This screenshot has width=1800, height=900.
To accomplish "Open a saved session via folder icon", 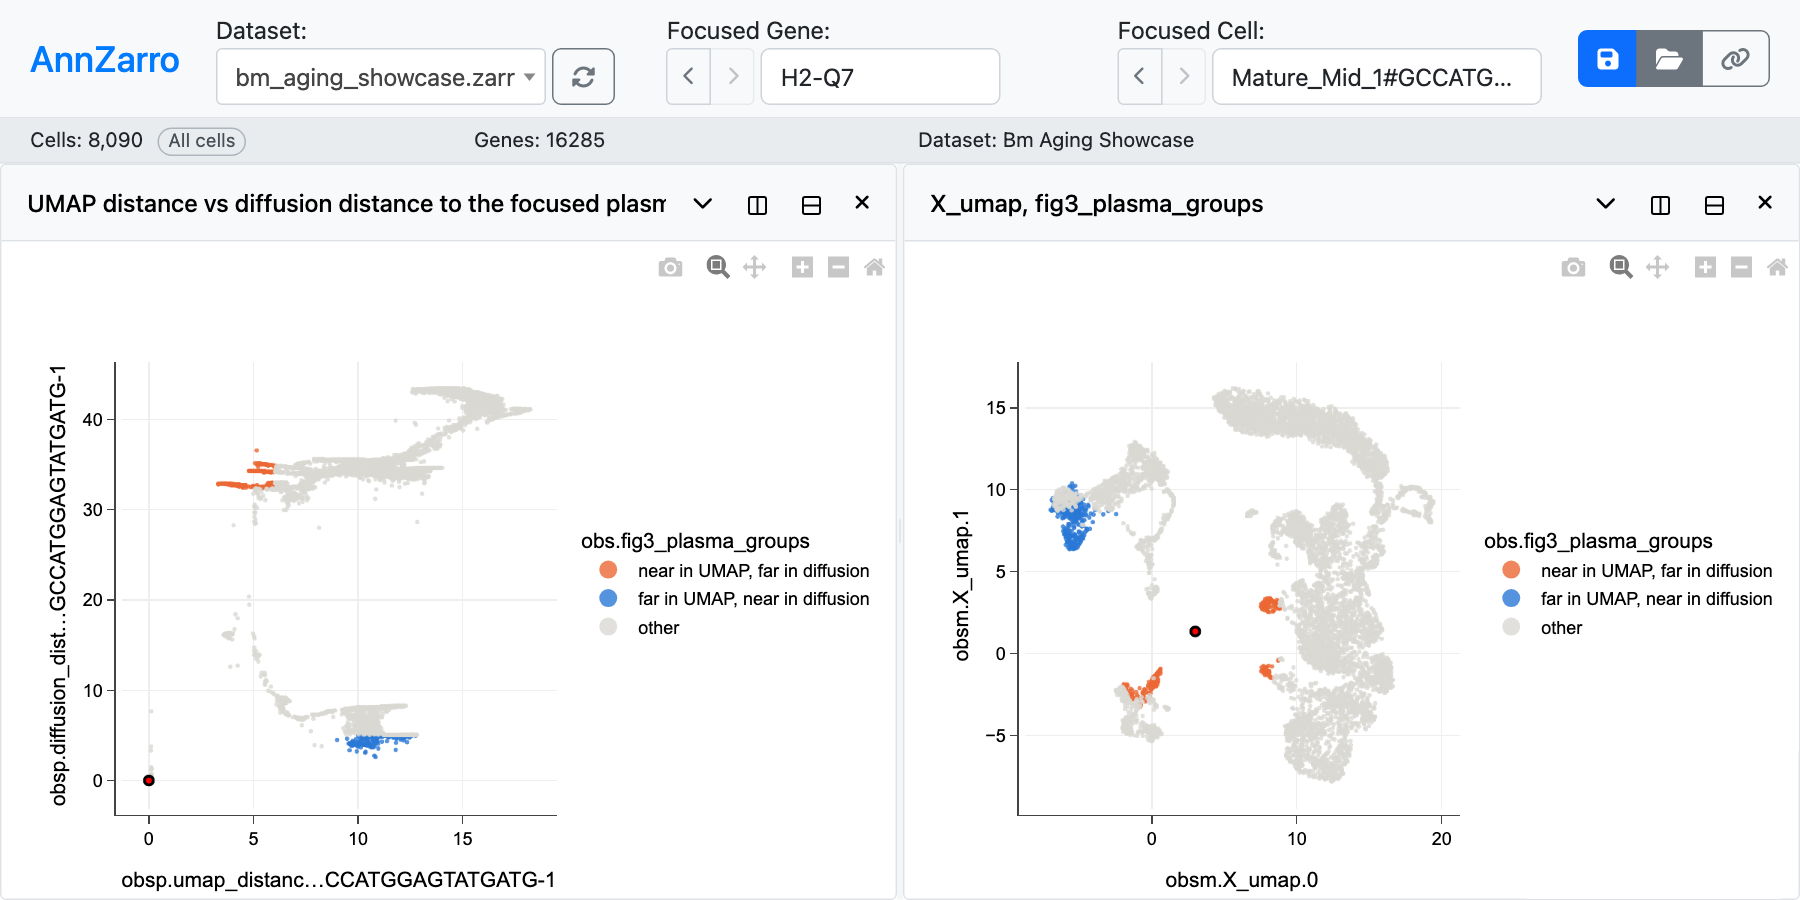I will 1669,59.
